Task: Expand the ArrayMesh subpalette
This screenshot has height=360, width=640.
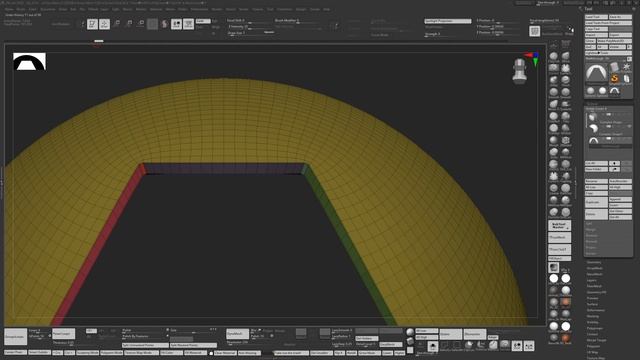Action: pyautogui.click(x=595, y=268)
